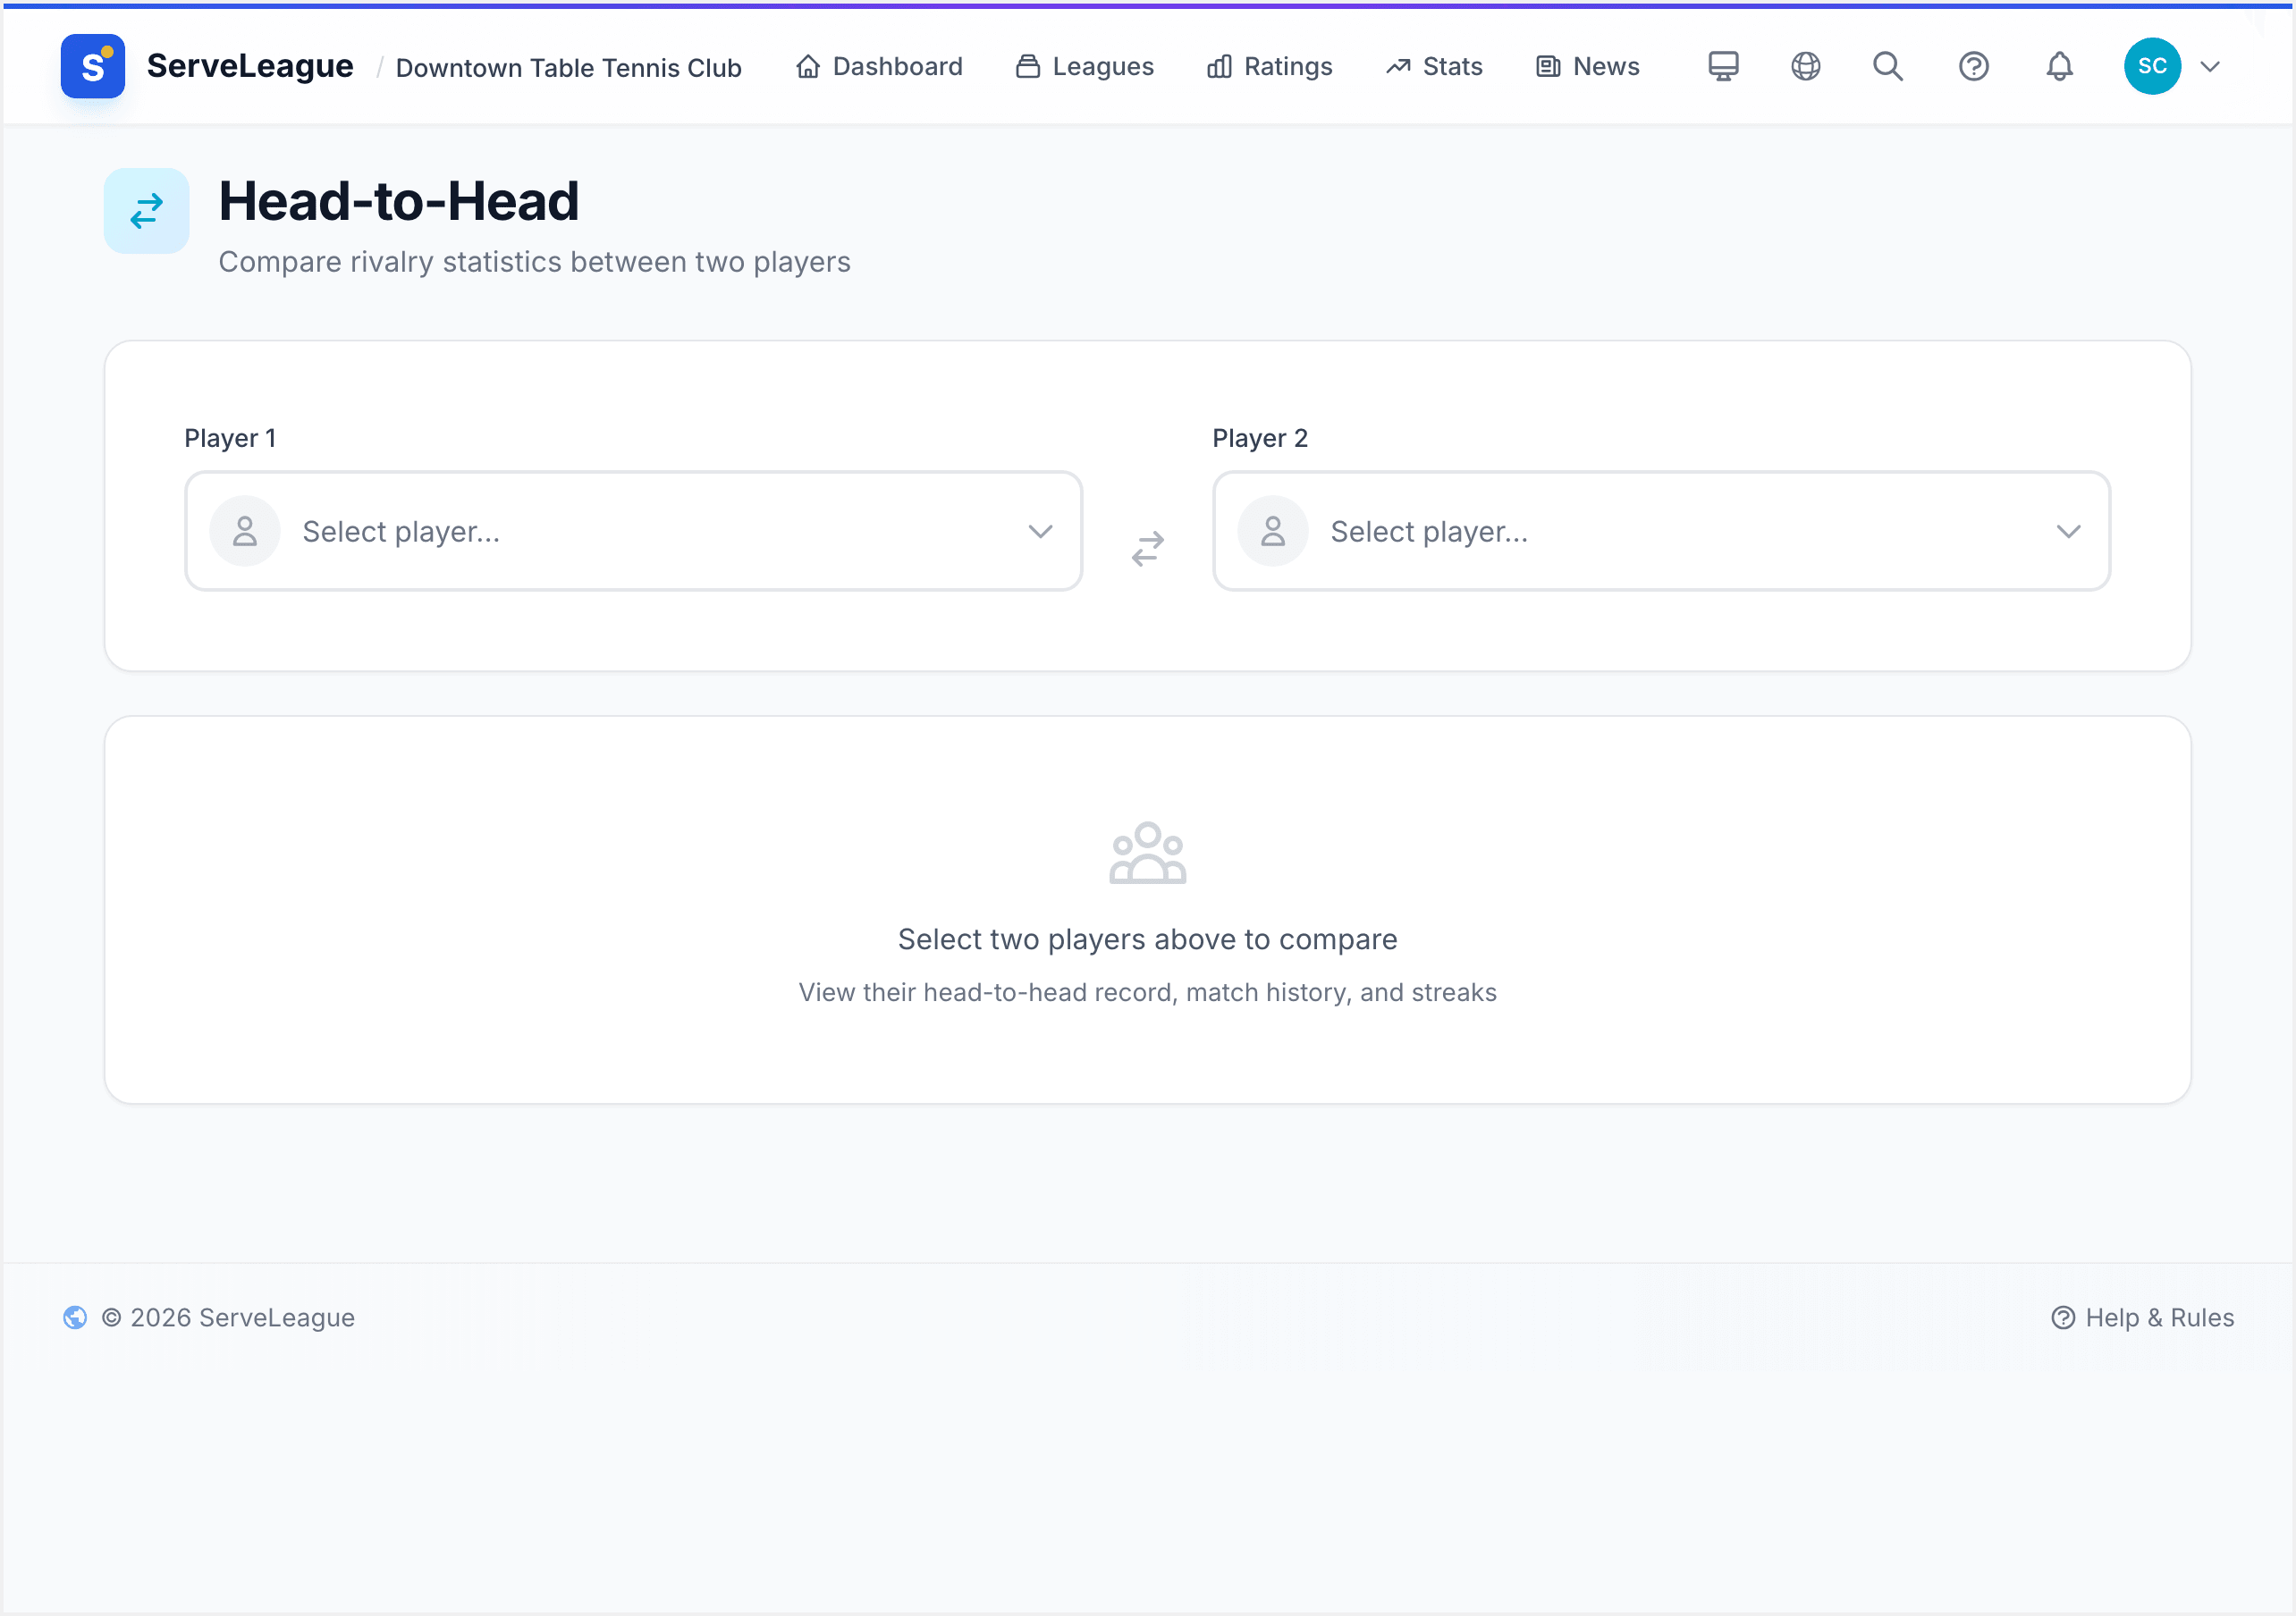The width and height of the screenshot is (2296, 1616).
Task: Open the Stats page
Action: point(1434,66)
